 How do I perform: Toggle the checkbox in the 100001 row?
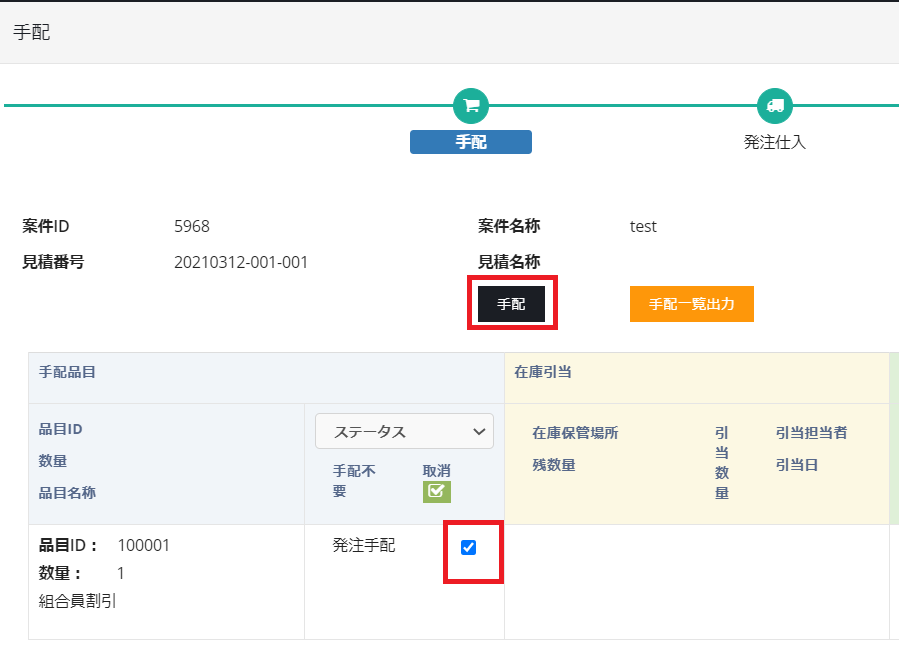pos(468,547)
